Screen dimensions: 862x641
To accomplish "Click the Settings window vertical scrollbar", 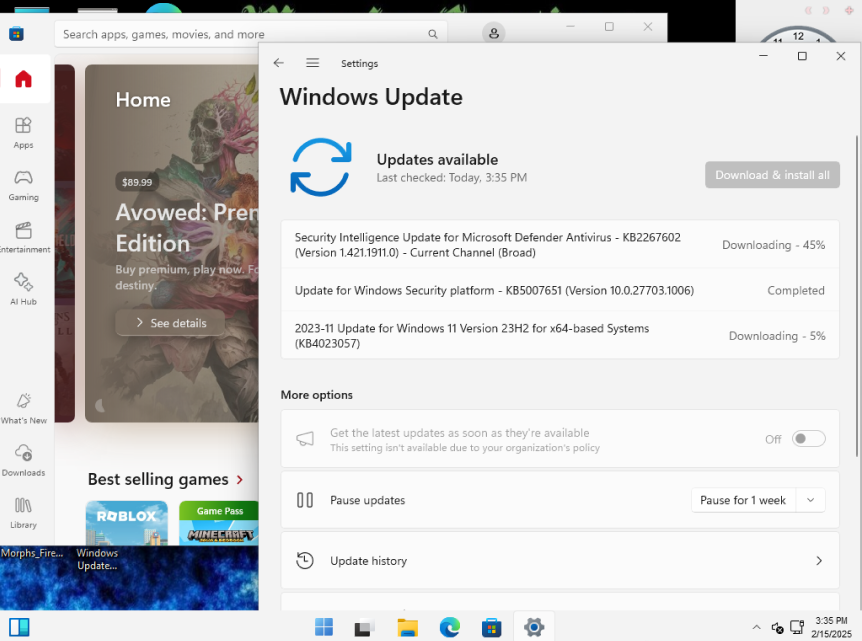I will click(857, 295).
